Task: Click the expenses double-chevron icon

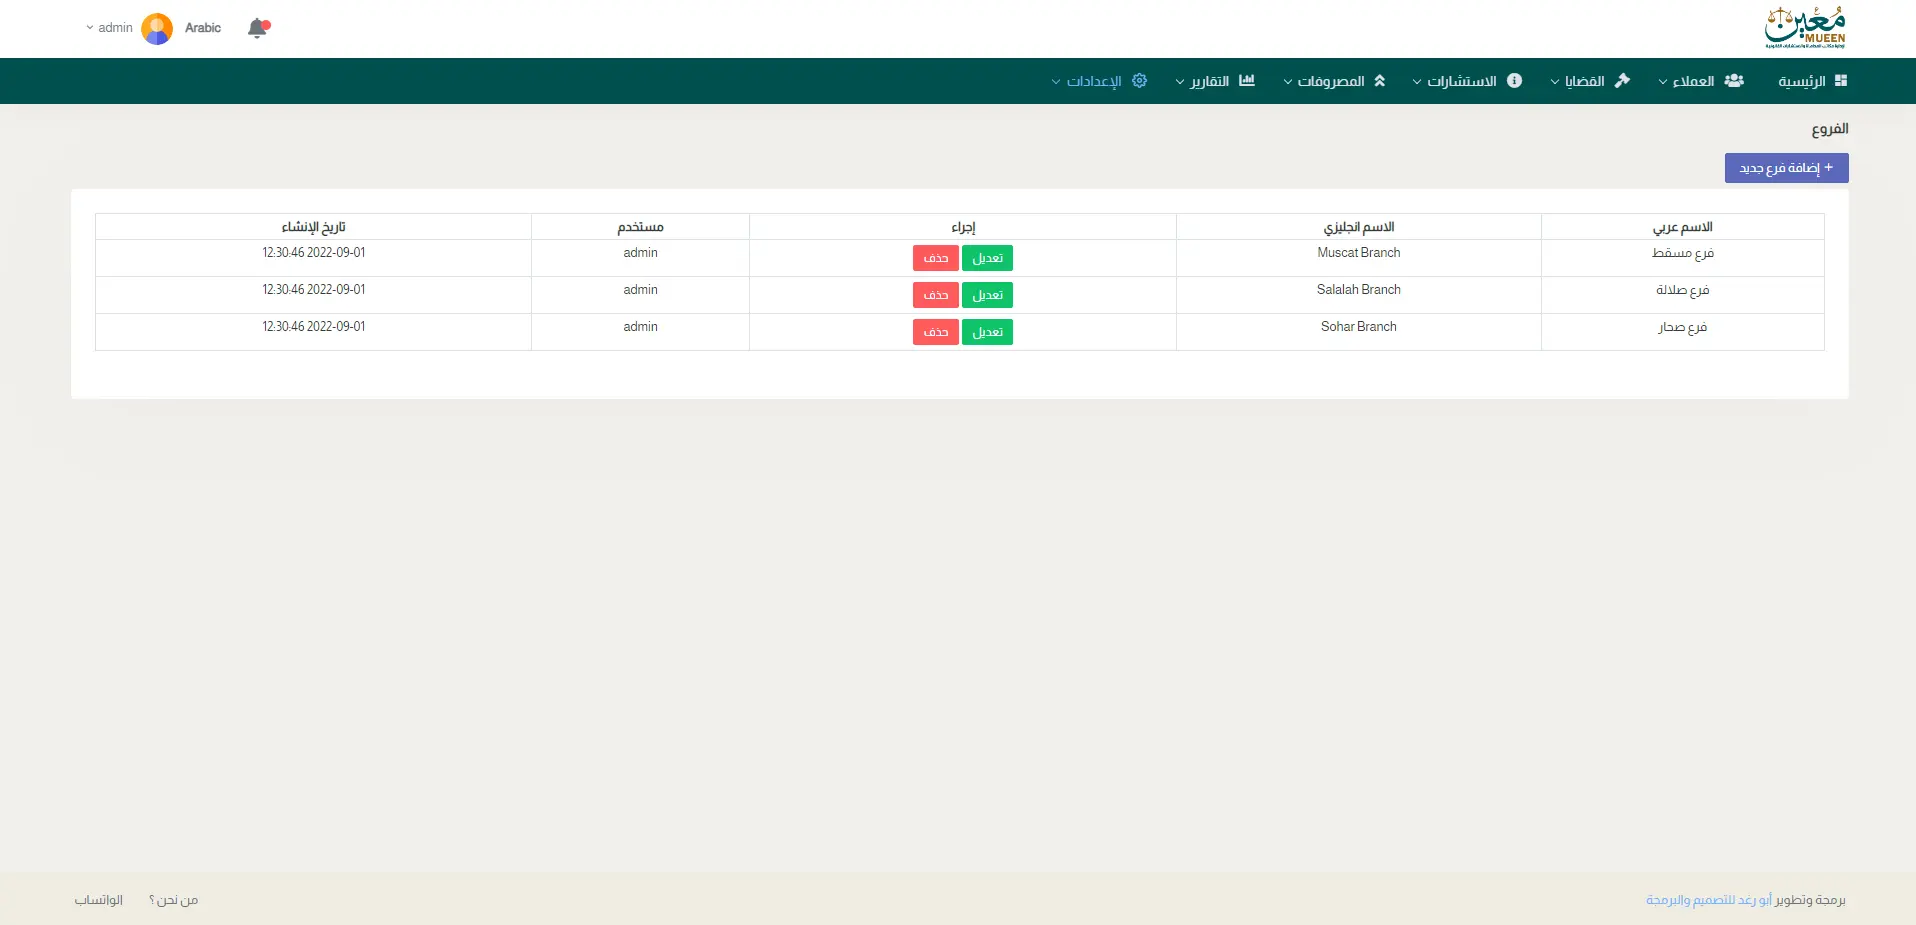Action: (x=1379, y=81)
